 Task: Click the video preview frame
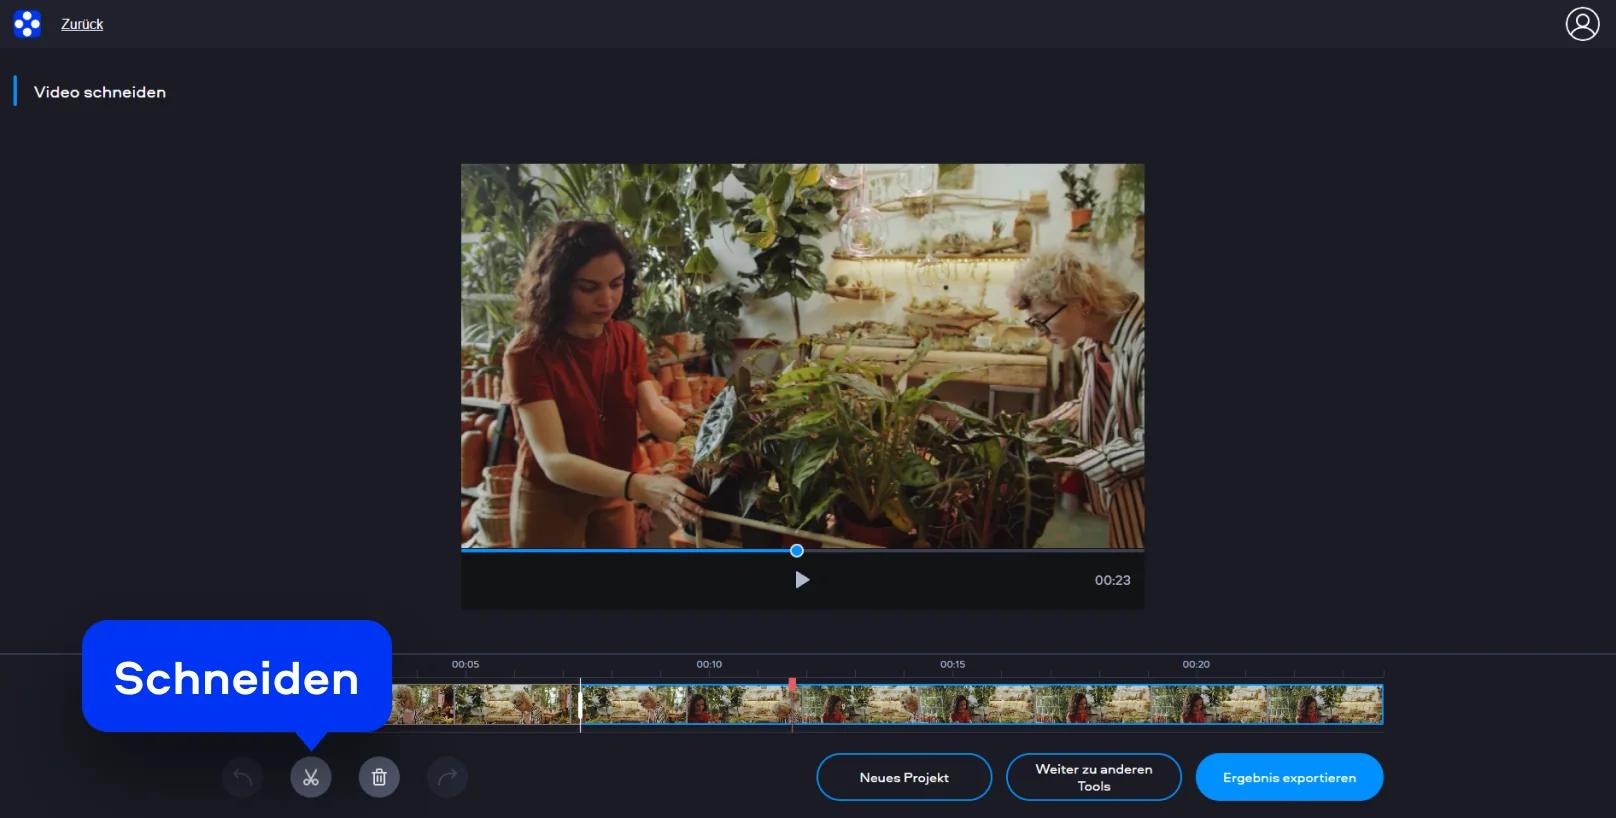click(802, 355)
